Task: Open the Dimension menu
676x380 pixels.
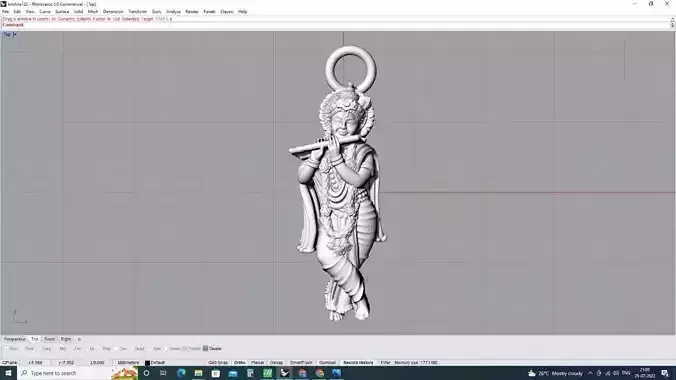Action: click(x=113, y=12)
